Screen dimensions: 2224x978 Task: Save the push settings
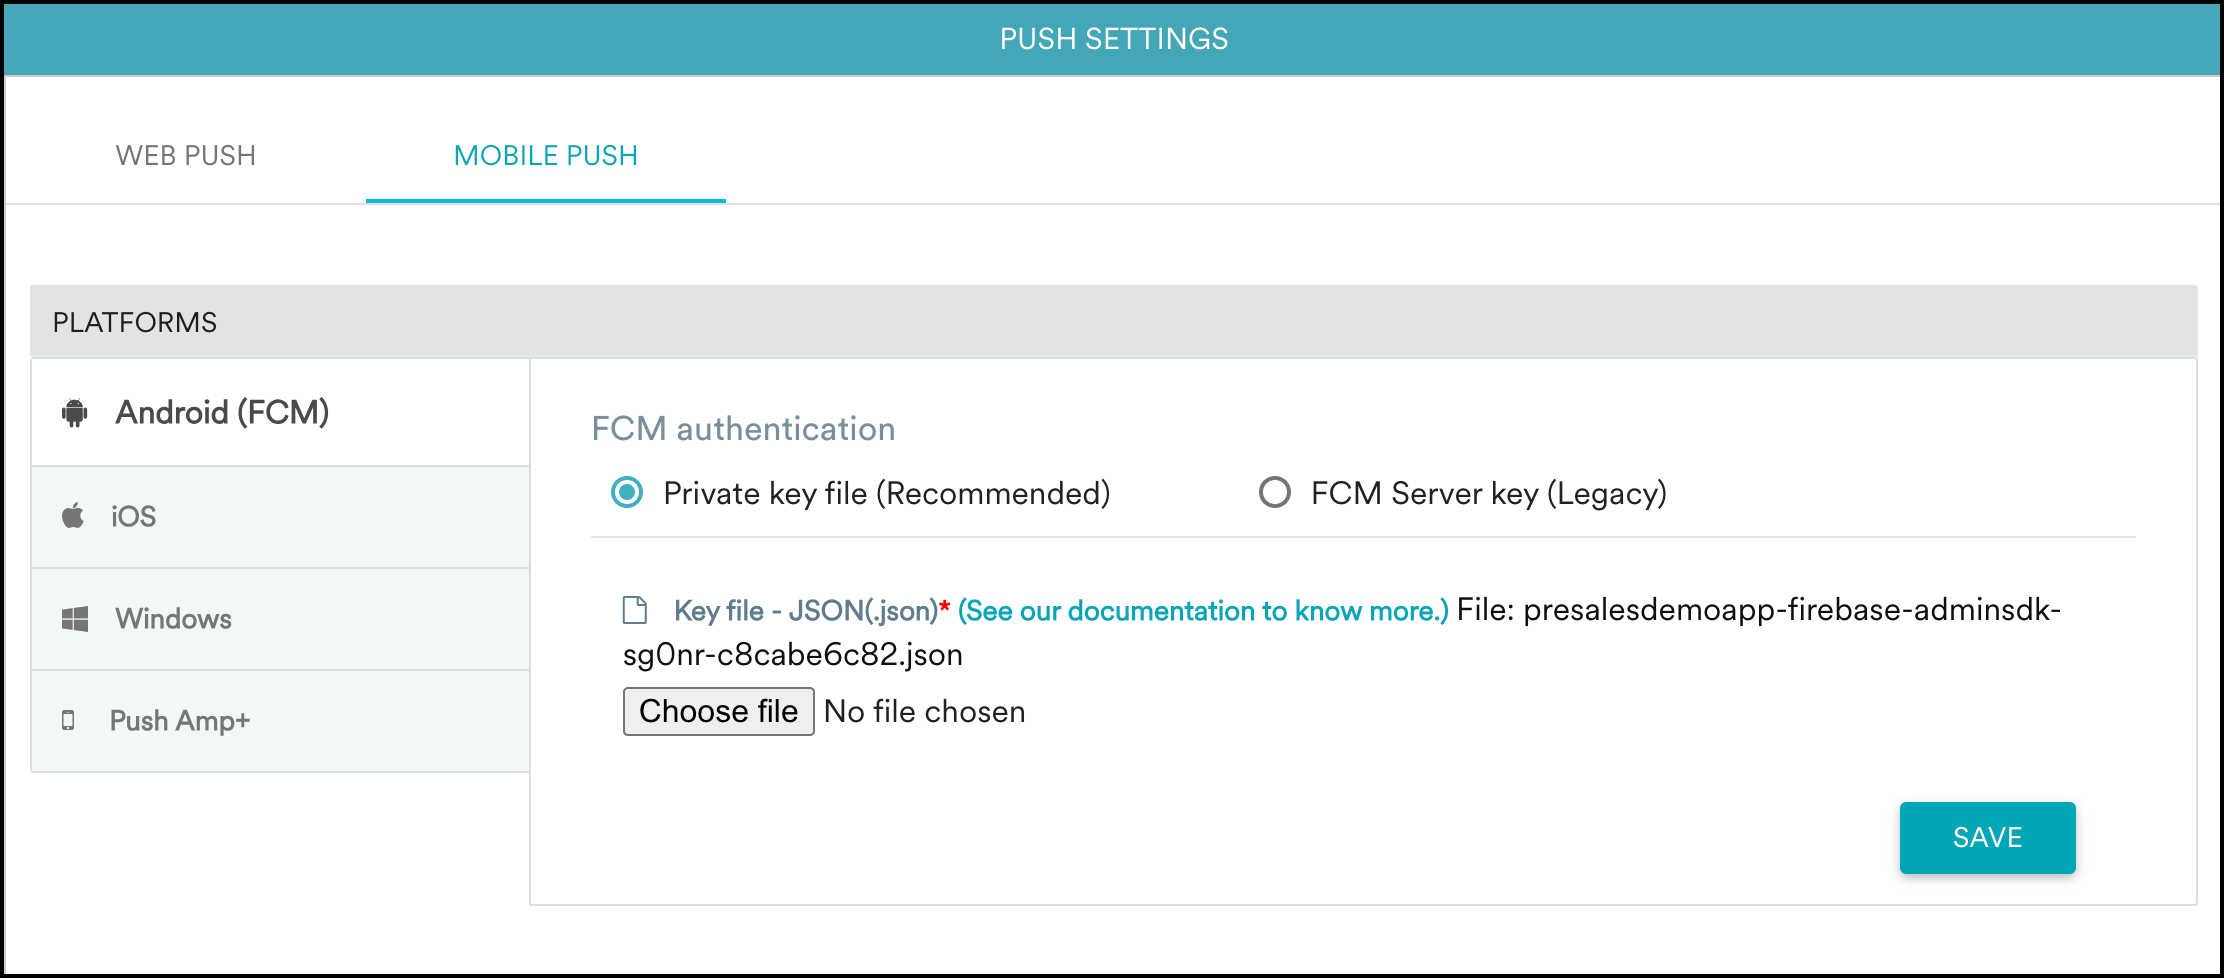(x=1987, y=837)
